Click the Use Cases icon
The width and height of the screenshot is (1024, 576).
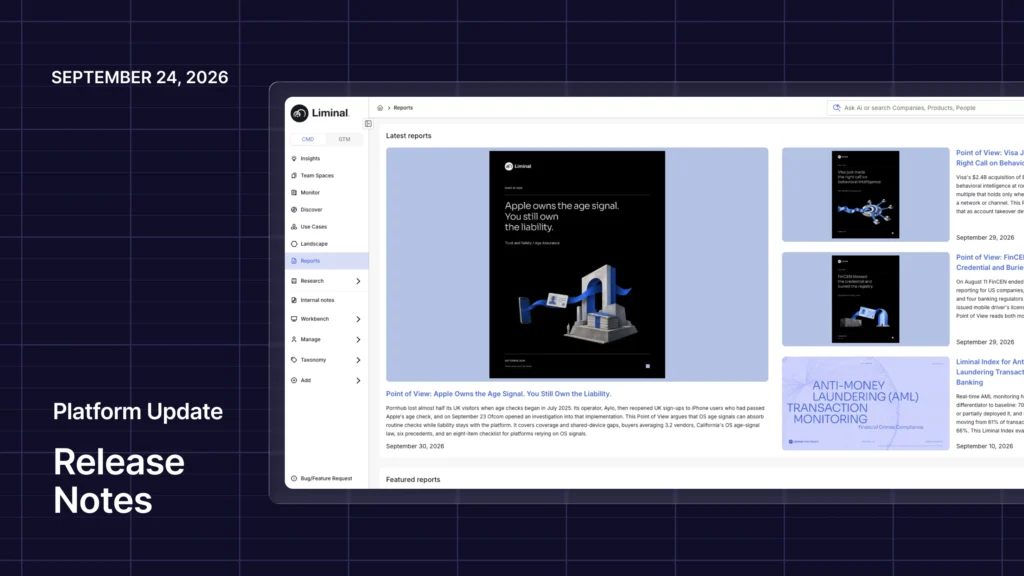pyautogui.click(x=294, y=227)
